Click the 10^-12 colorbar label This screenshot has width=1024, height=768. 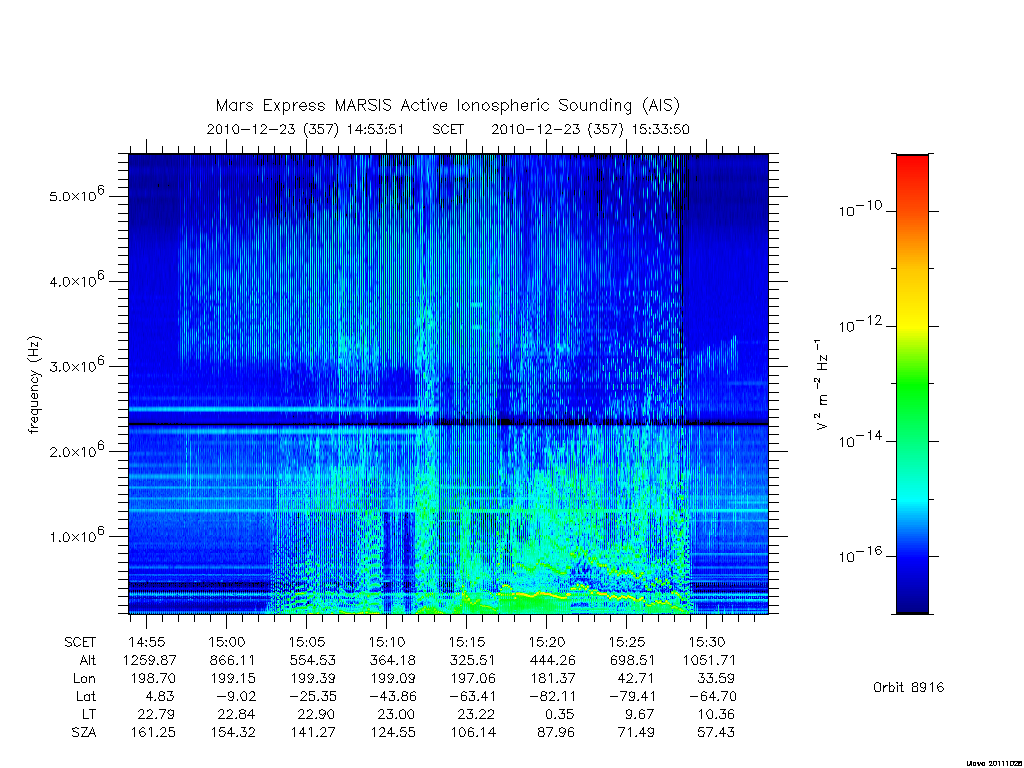tap(860, 325)
